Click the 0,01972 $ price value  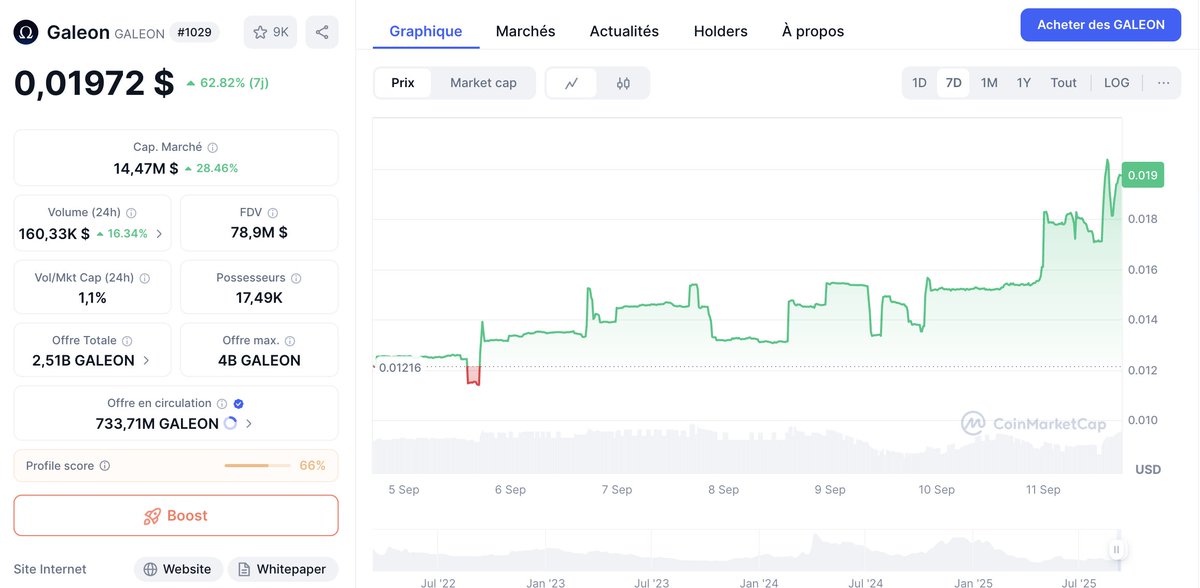coord(94,83)
